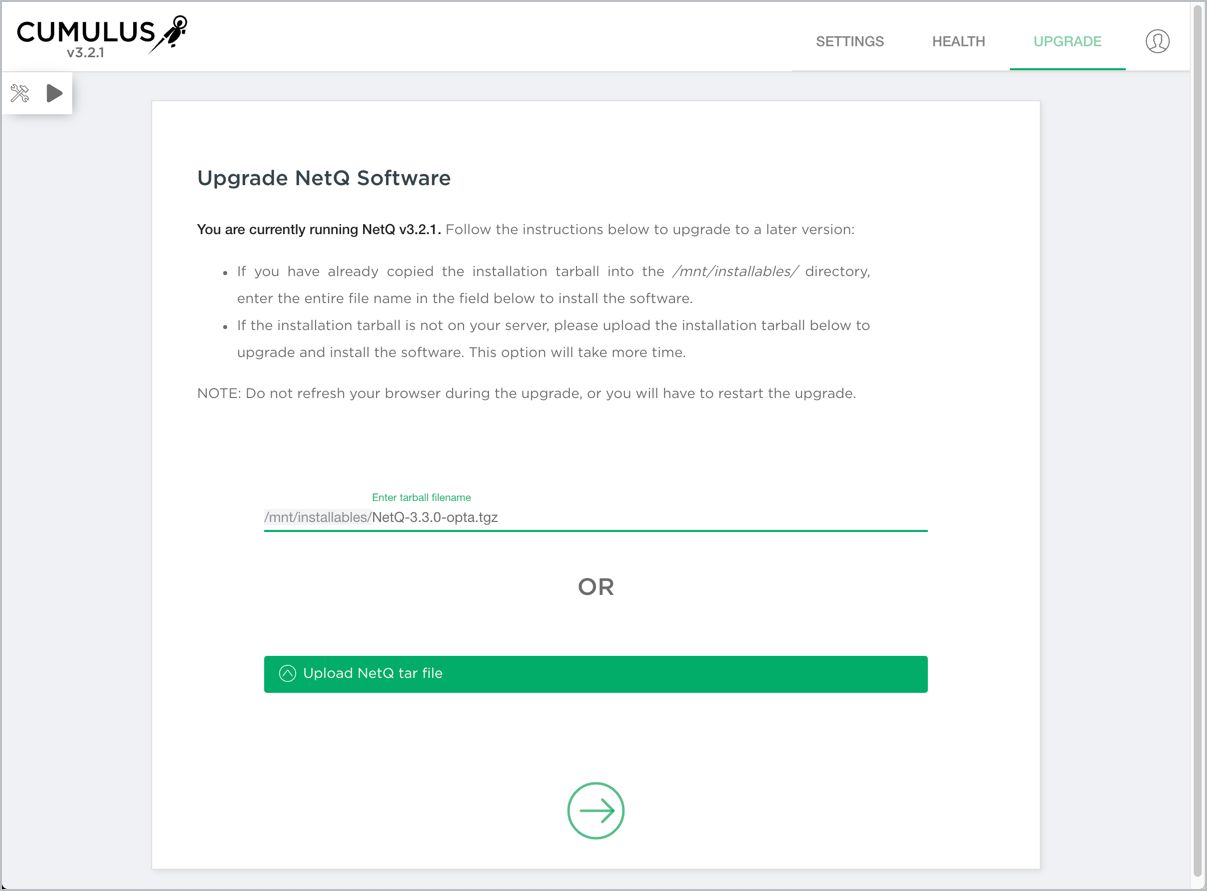The width and height of the screenshot is (1207, 891).
Task: Click the vertical scrollbar on the right
Action: coord(1198,440)
